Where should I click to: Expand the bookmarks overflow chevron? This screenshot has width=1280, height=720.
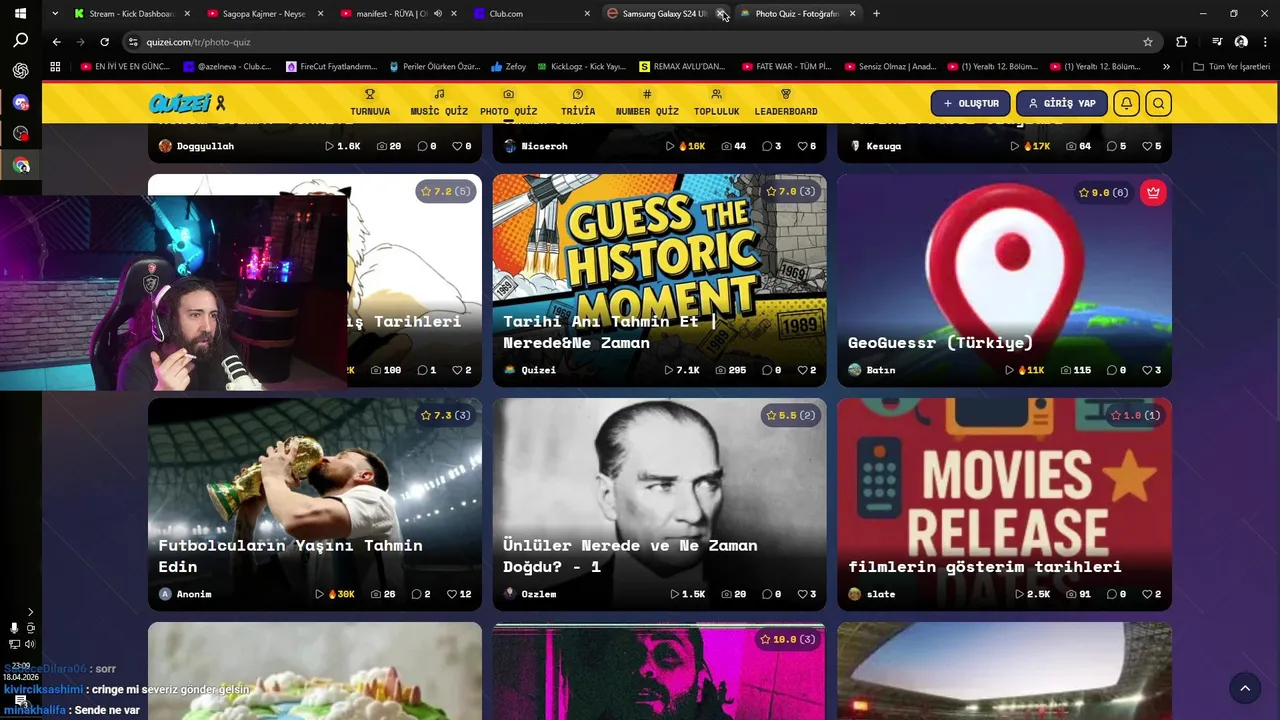pos(1166,67)
